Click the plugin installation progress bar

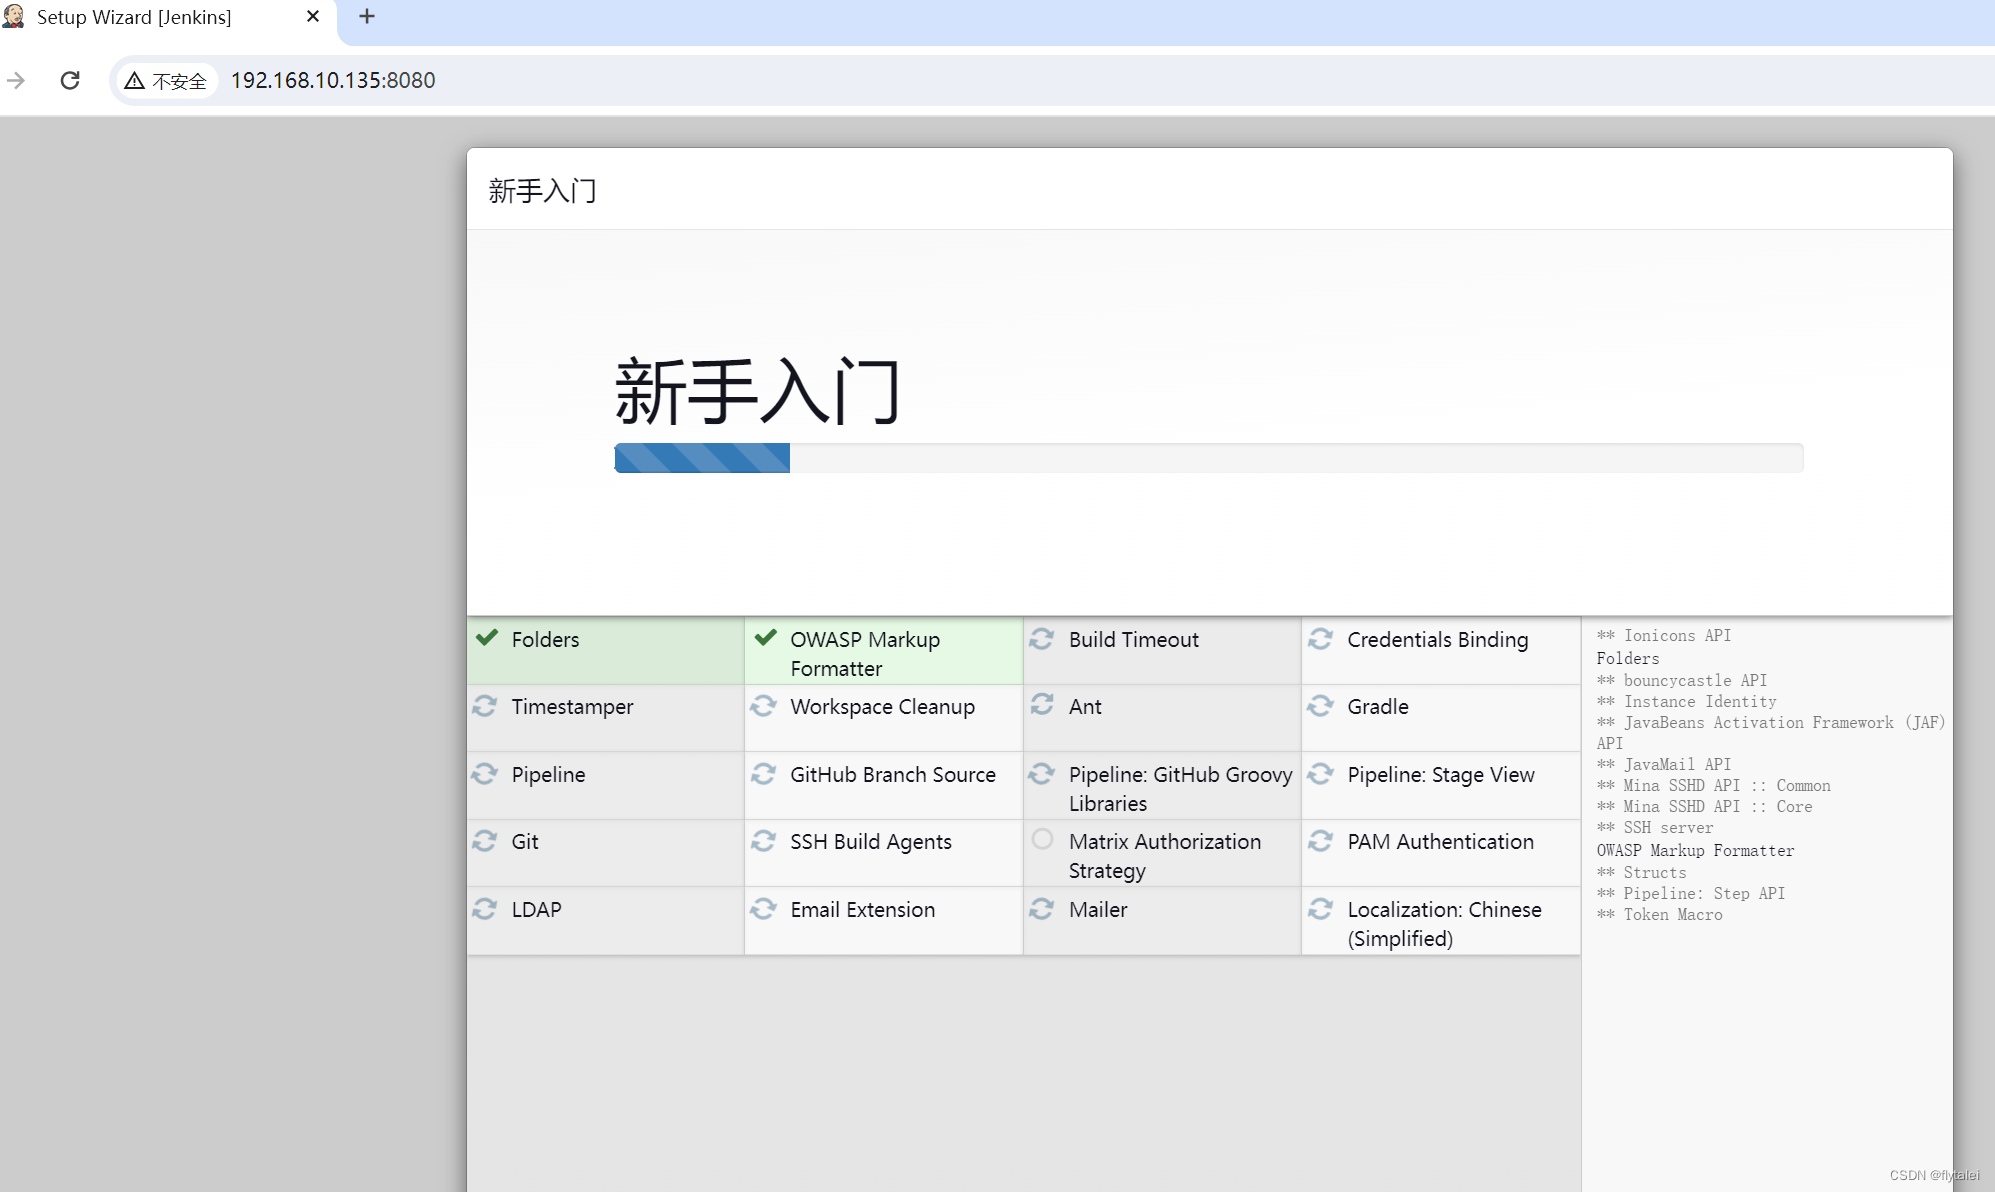click(1208, 458)
